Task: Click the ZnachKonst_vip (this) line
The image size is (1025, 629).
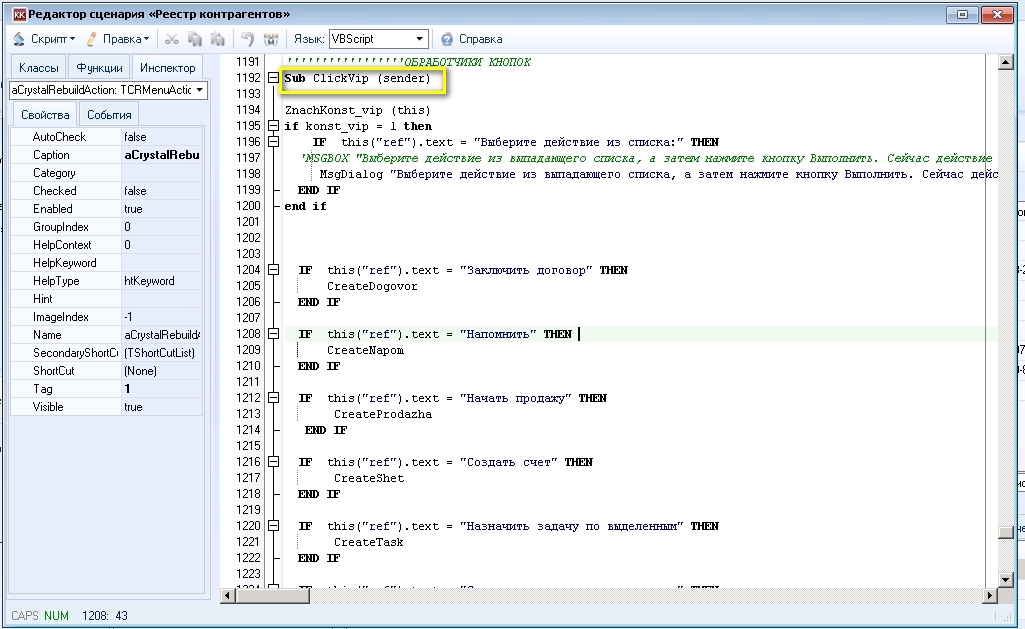Action: 358,110
